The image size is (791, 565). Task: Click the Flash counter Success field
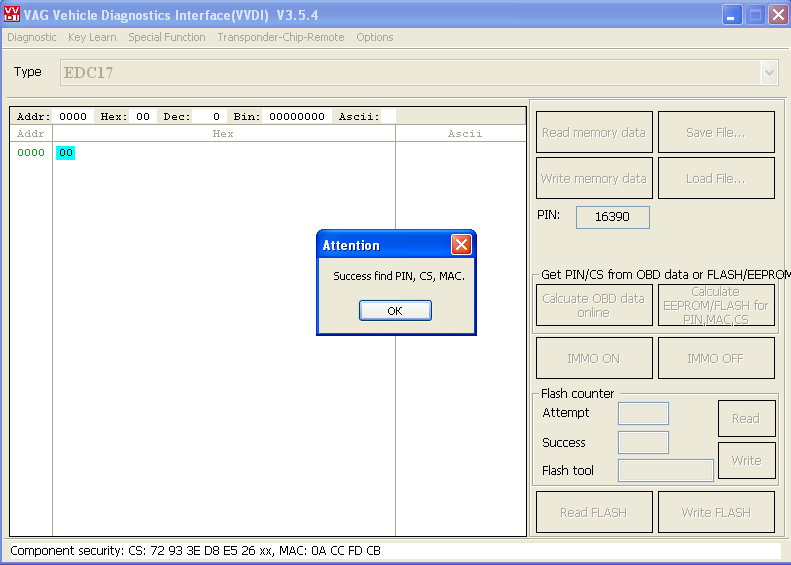643,442
